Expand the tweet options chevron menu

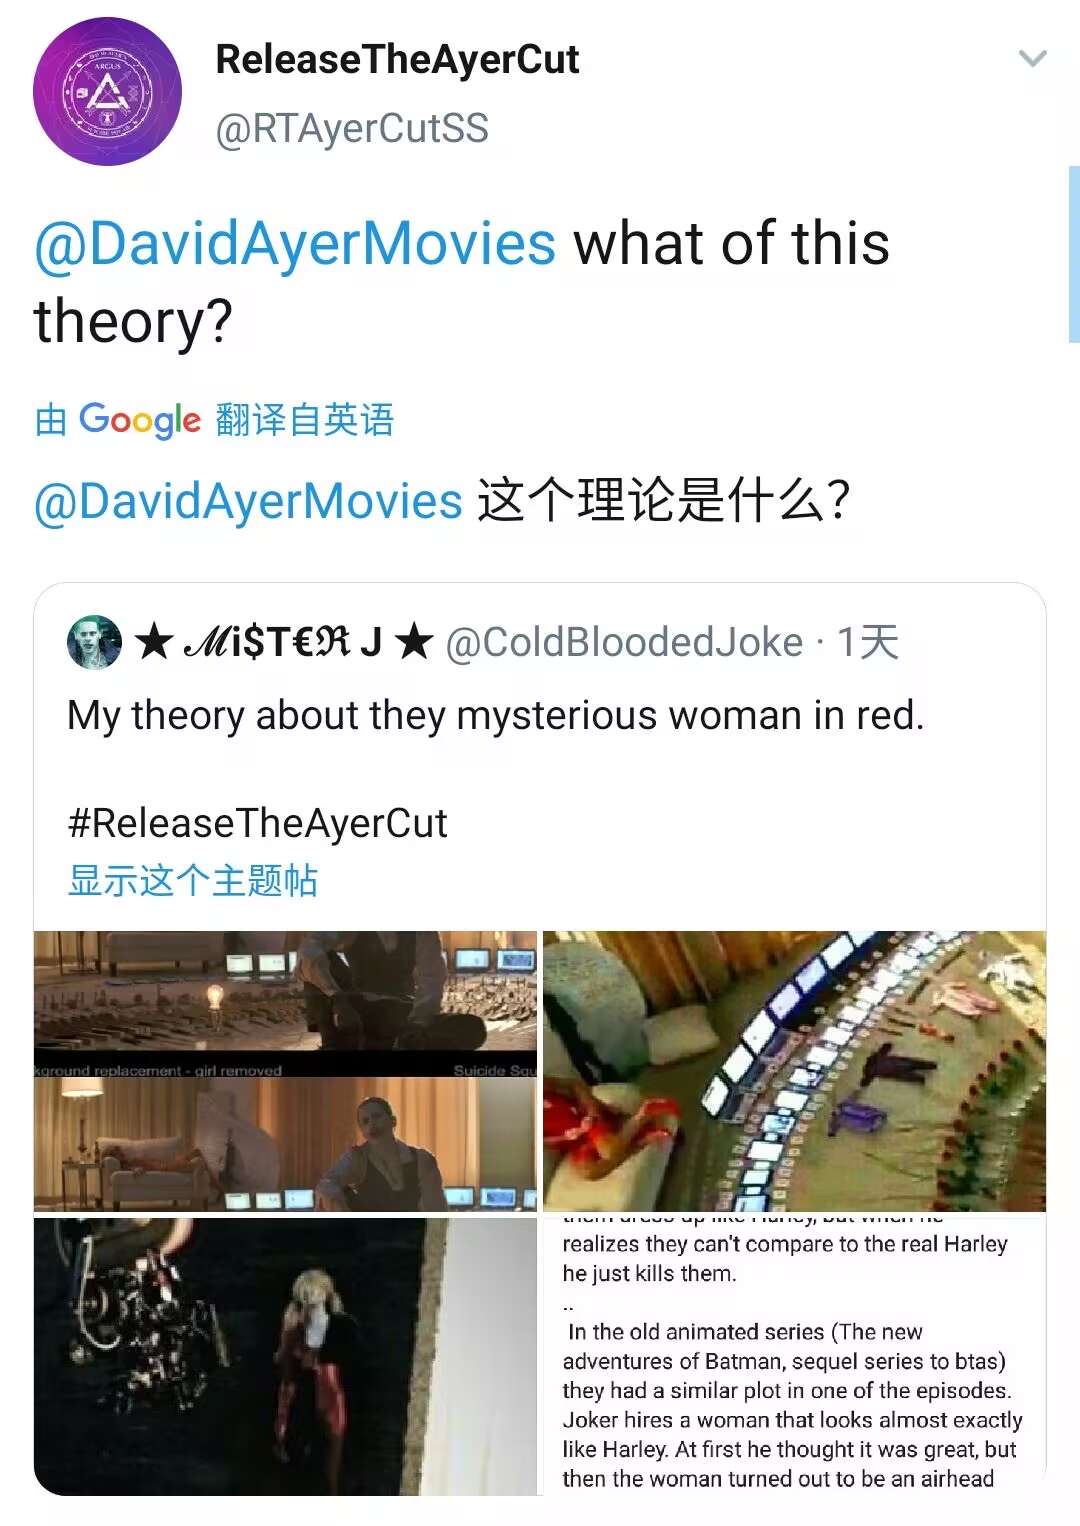[1032, 59]
